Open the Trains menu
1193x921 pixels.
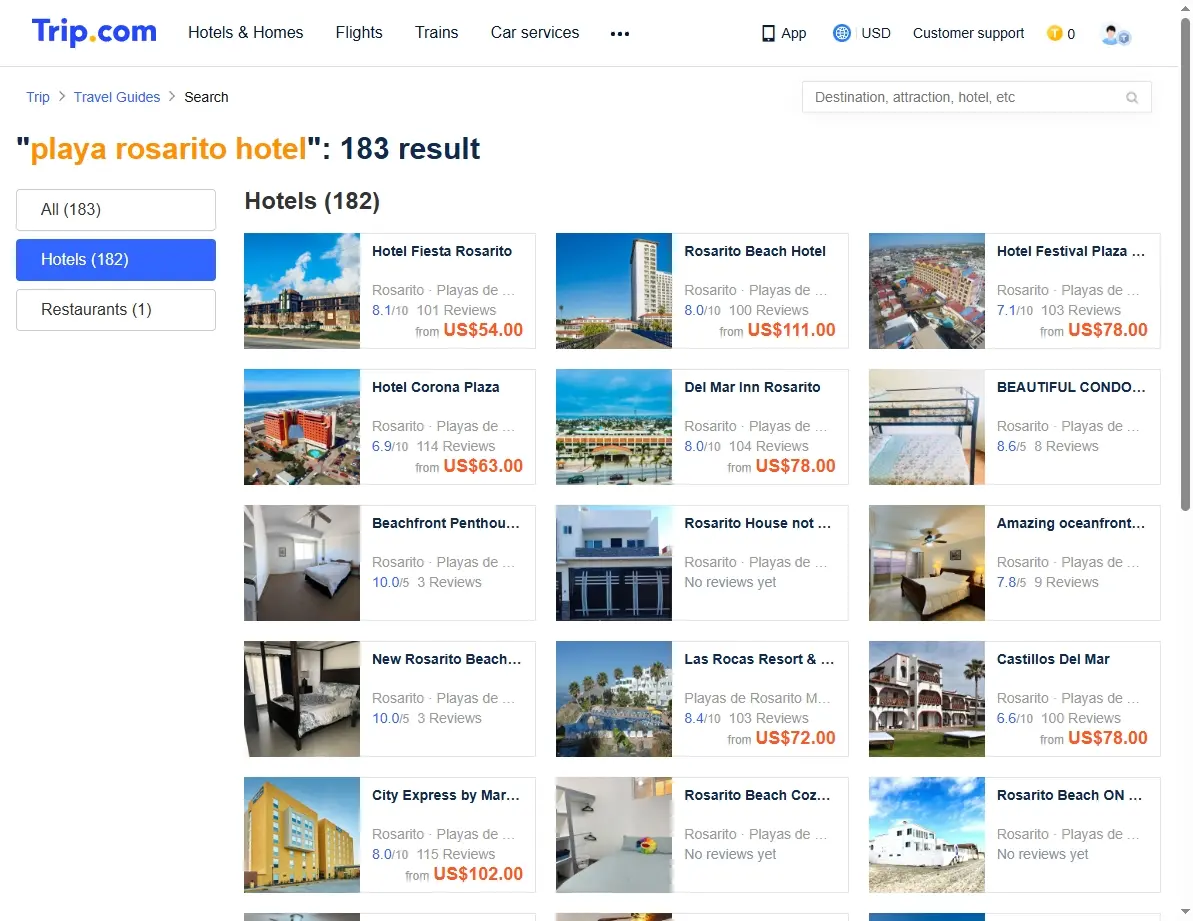click(437, 33)
